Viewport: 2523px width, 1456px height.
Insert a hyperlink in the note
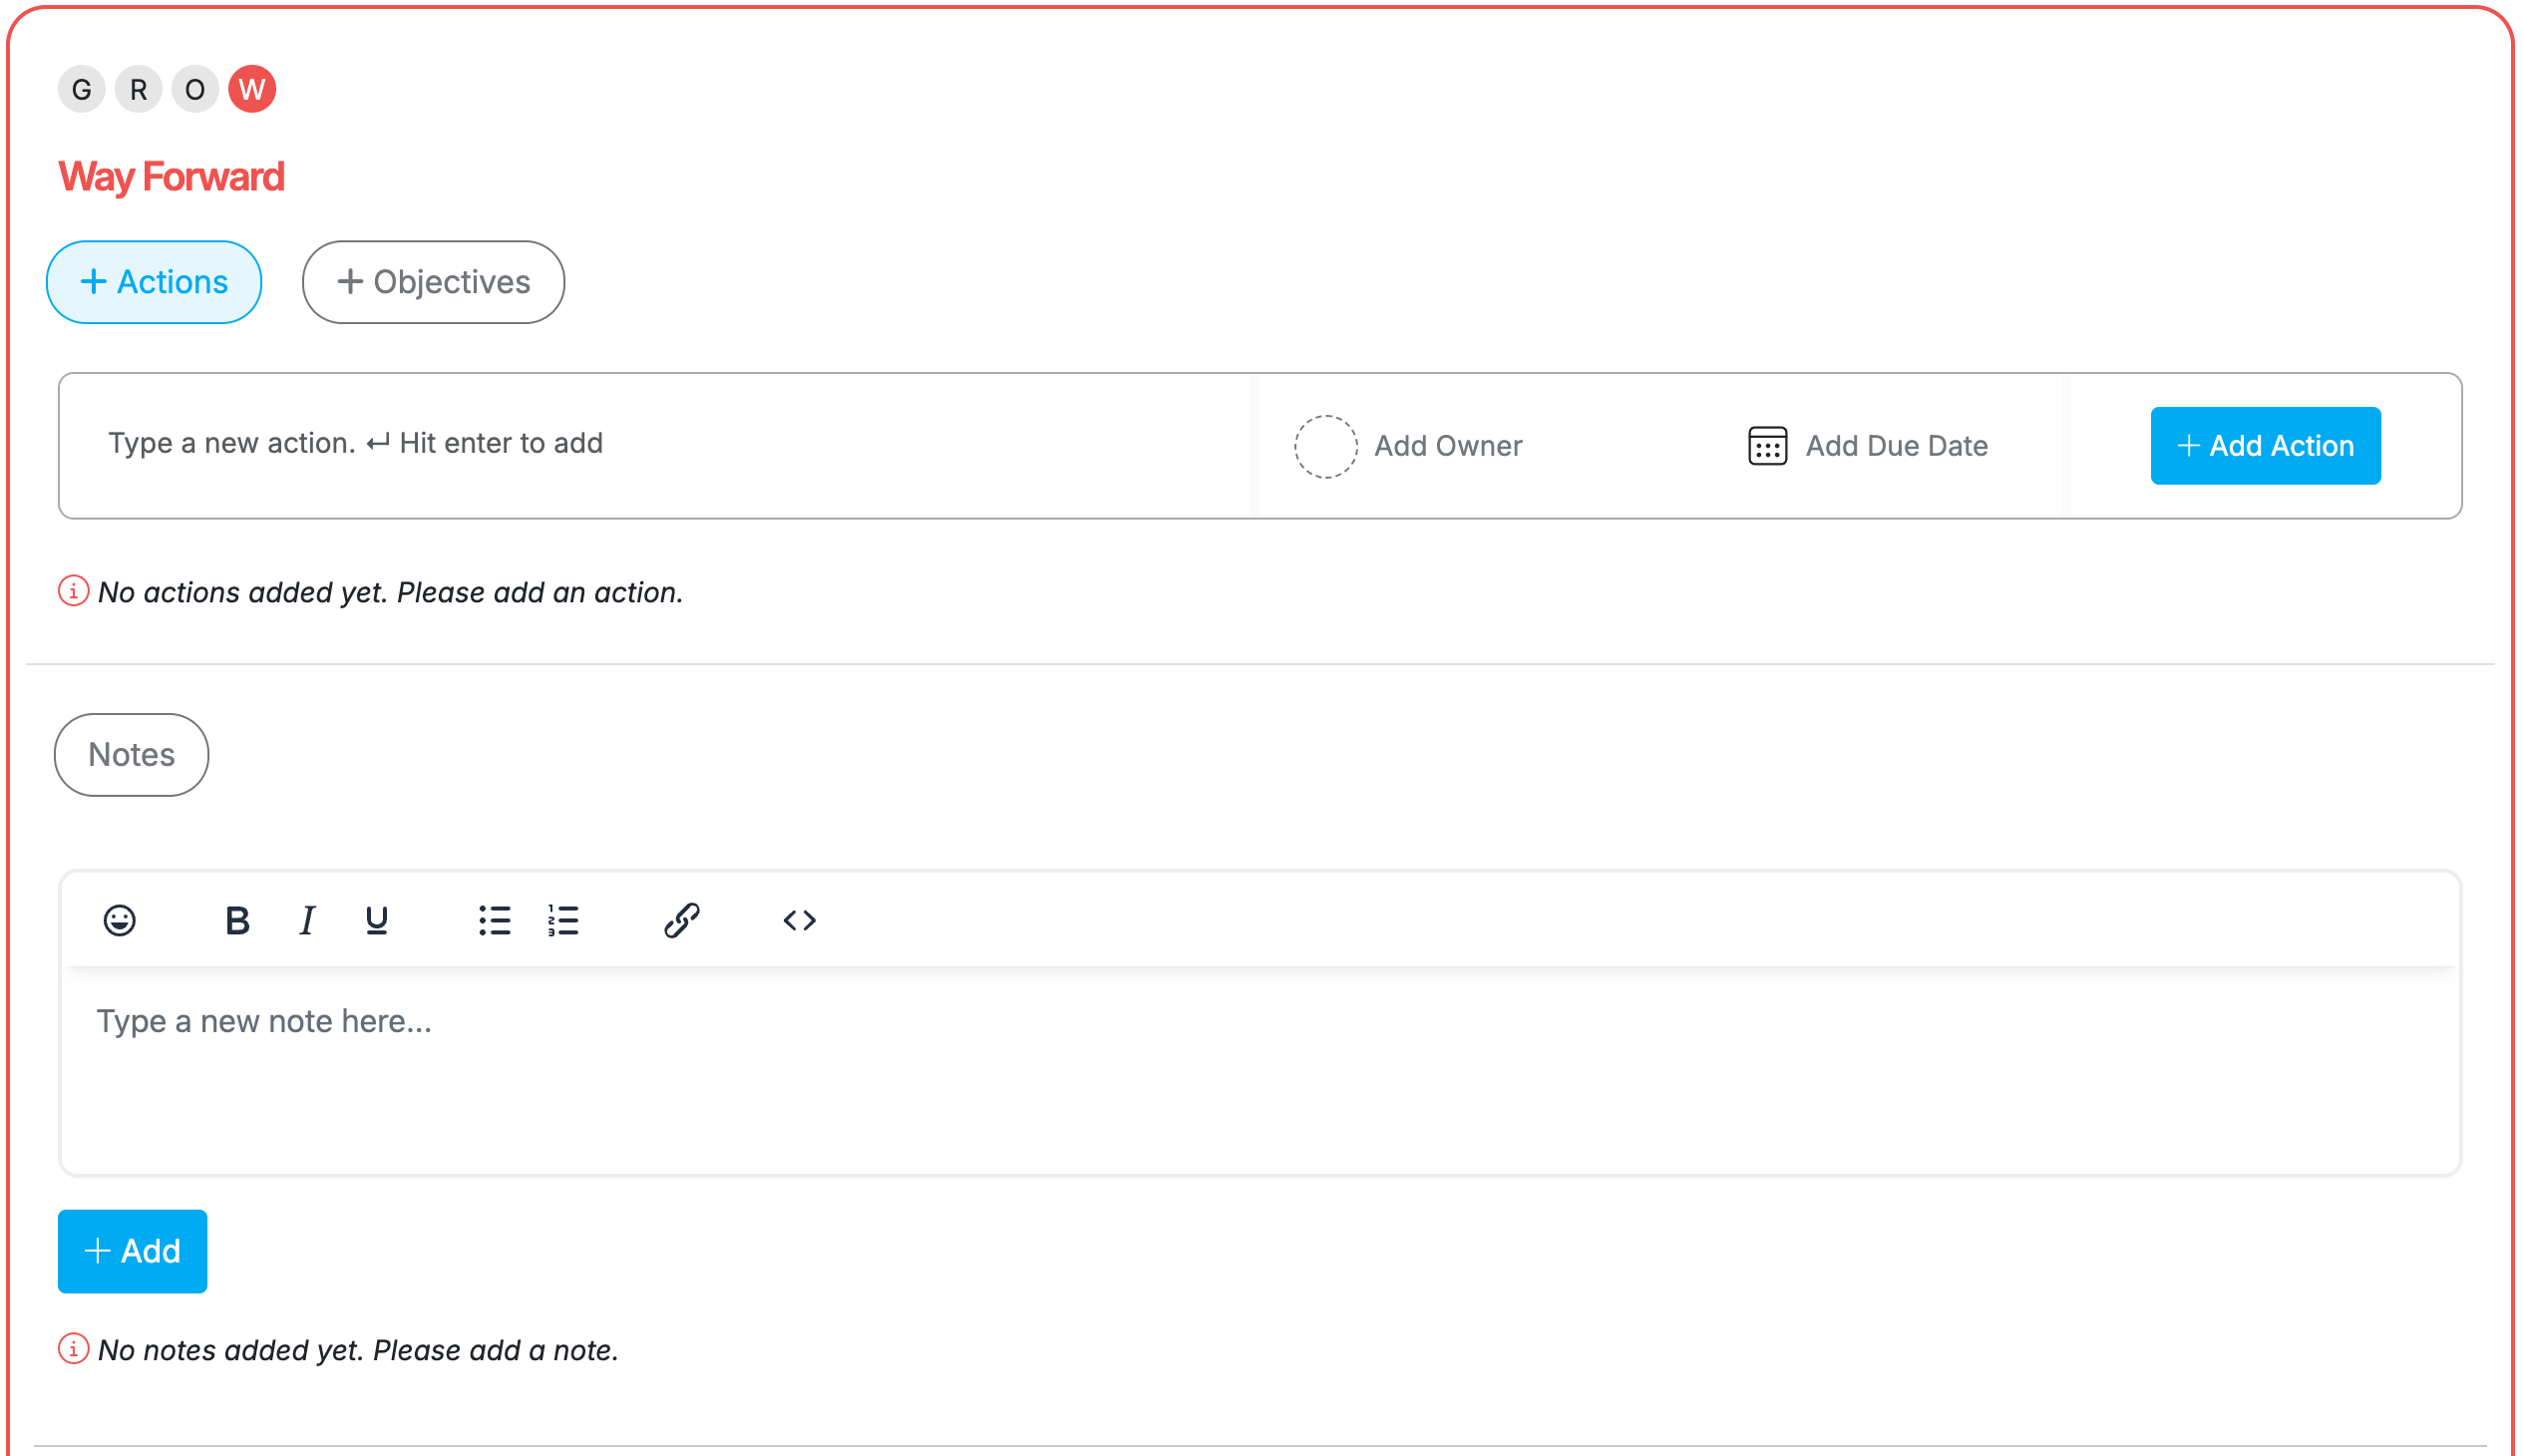click(681, 920)
